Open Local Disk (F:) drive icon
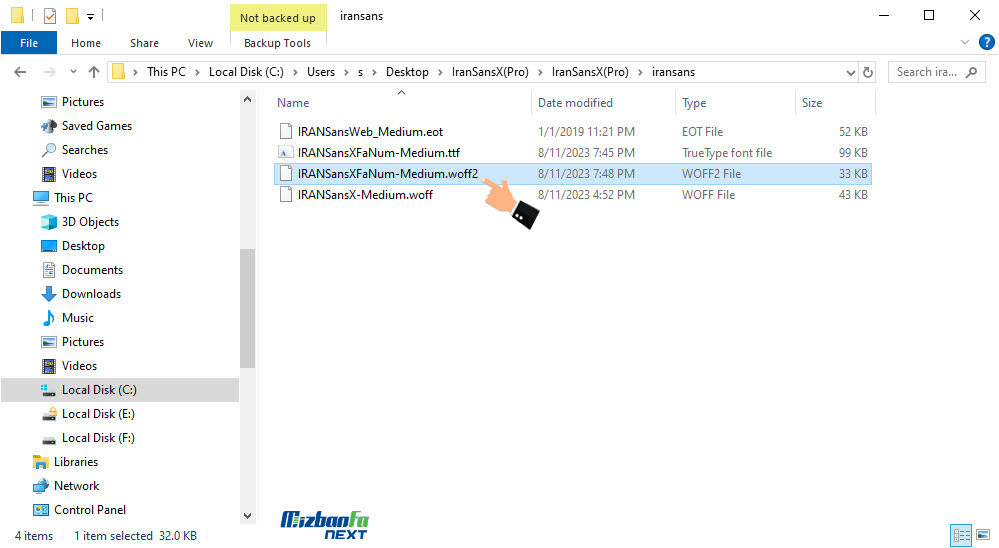 click(48, 438)
